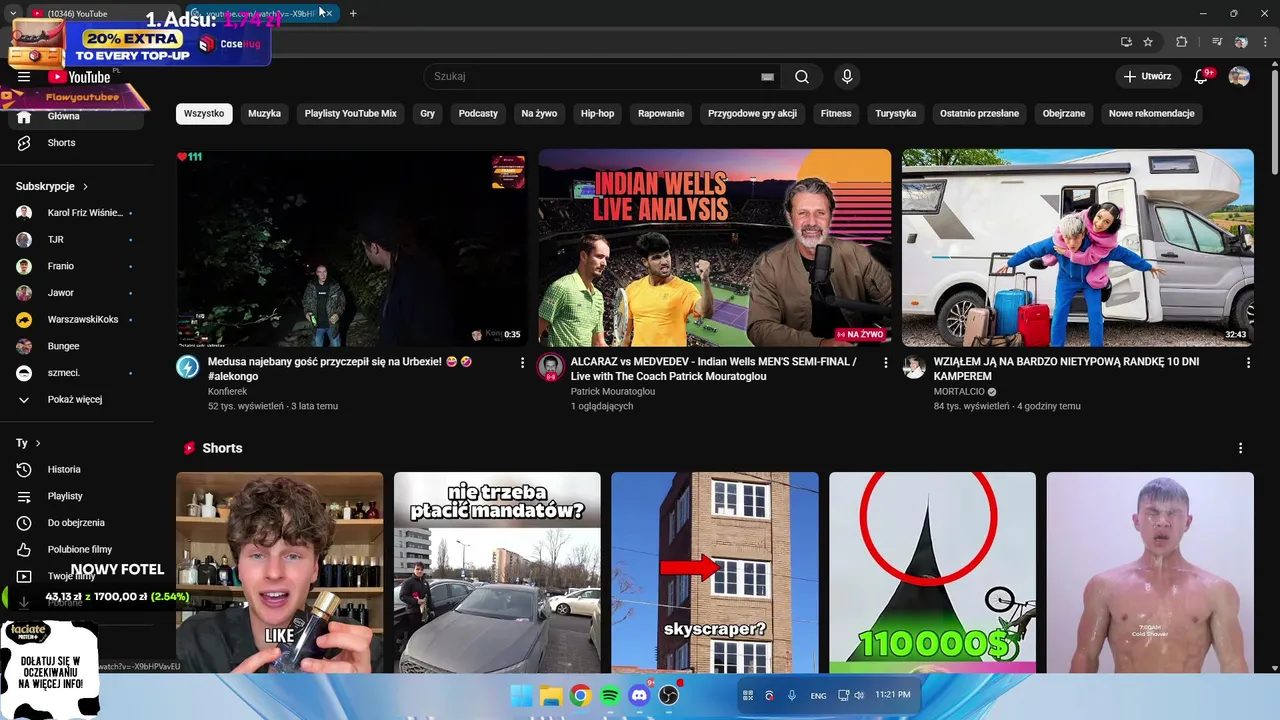Screen dimensions: 1280x720
Task: Open the 110000$ Short thumbnail
Action: [932, 572]
